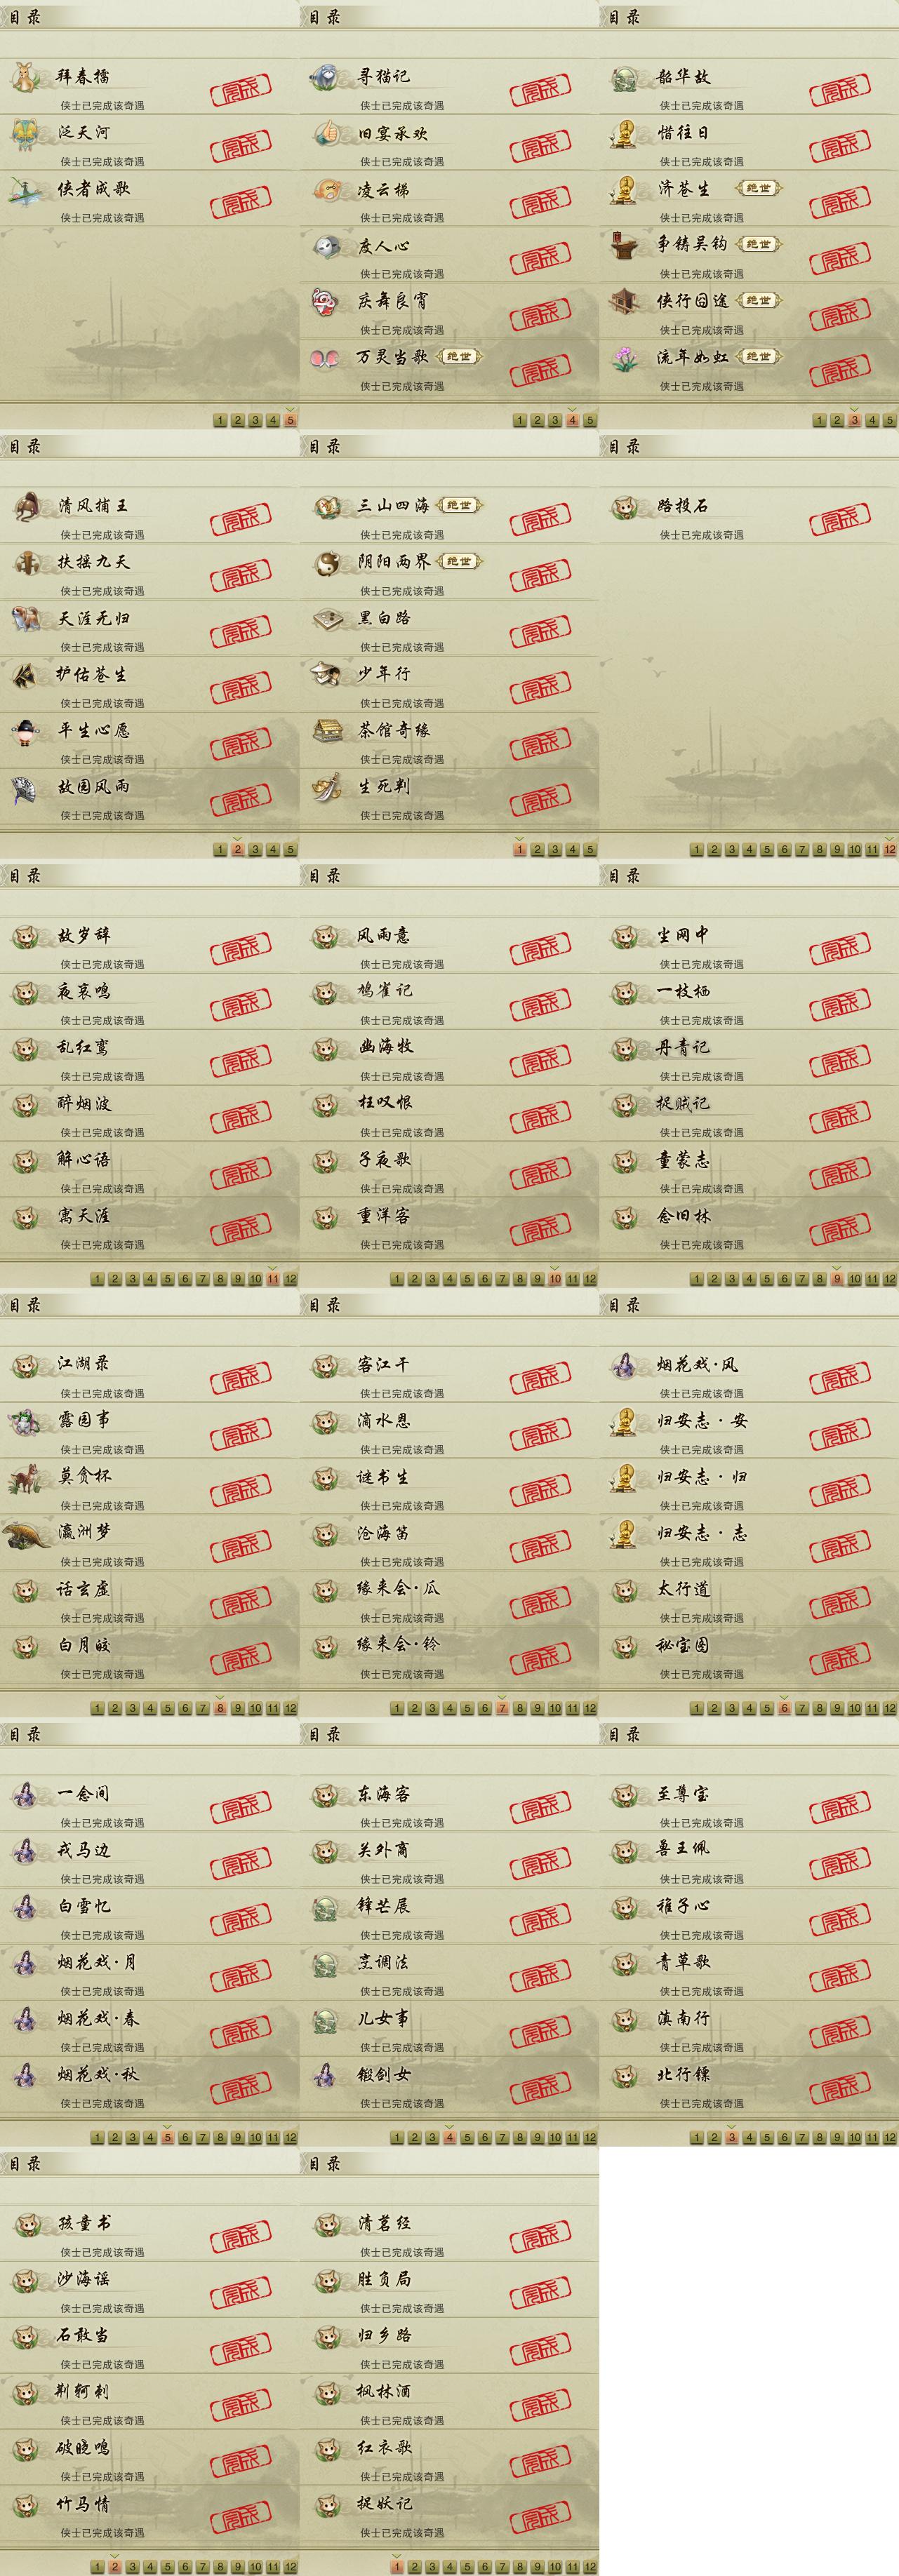Select the 烟花戏·风 entry title
Screen dimensions: 899x2576
(697, 1365)
